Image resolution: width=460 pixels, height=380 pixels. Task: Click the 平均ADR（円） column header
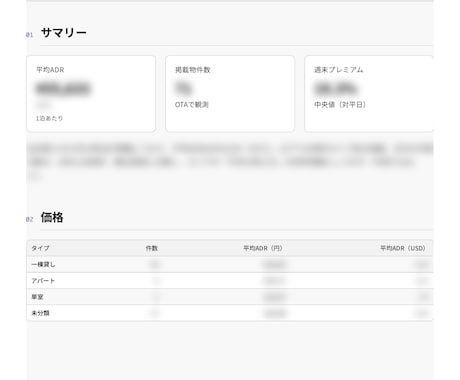click(263, 248)
